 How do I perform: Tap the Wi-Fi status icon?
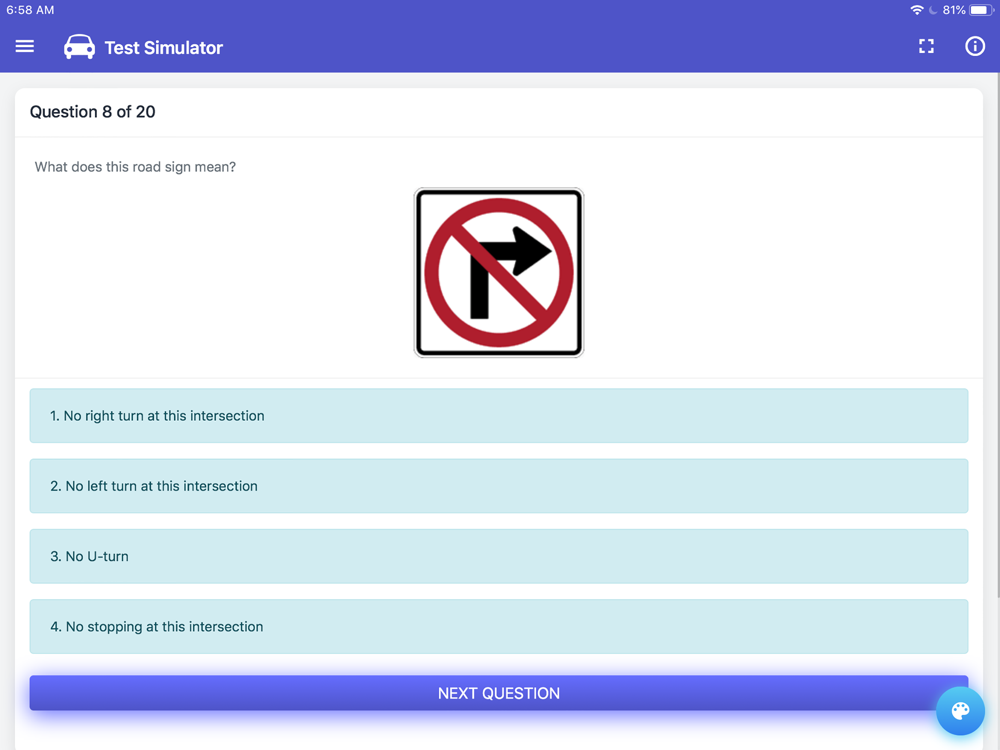tap(916, 10)
